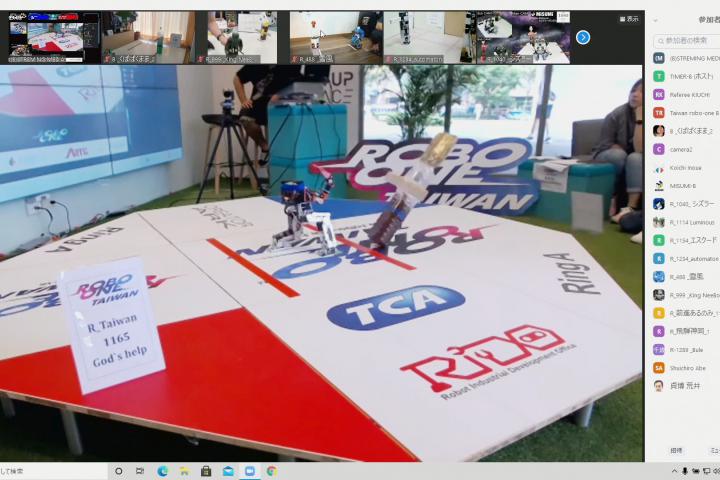Click the participant search field

click(686, 41)
